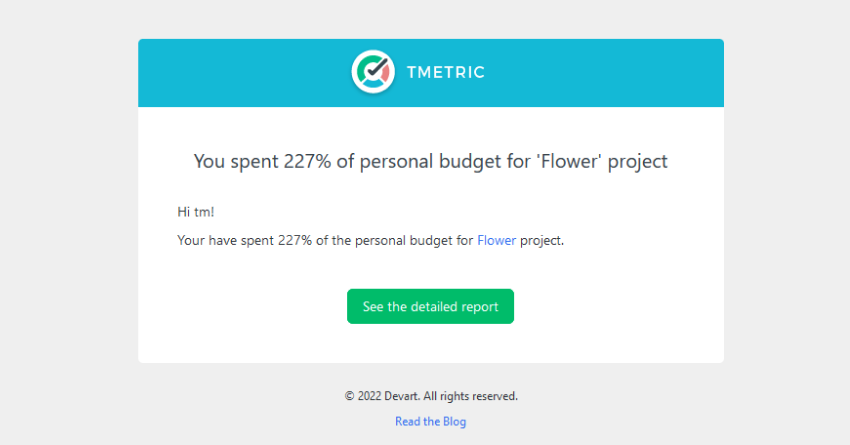Click the checkmark inside the TMetric logo
This screenshot has height=445, width=850.
[x=377, y=68]
